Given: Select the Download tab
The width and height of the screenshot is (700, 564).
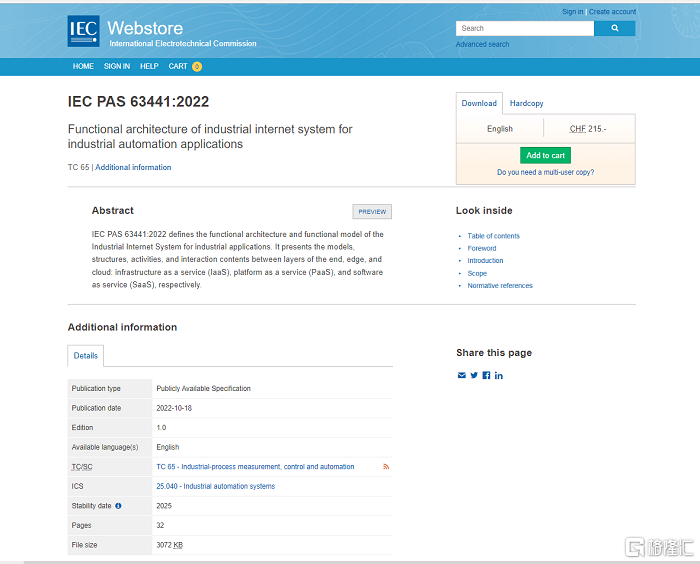Looking at the screenshot, I should (479, 103).
